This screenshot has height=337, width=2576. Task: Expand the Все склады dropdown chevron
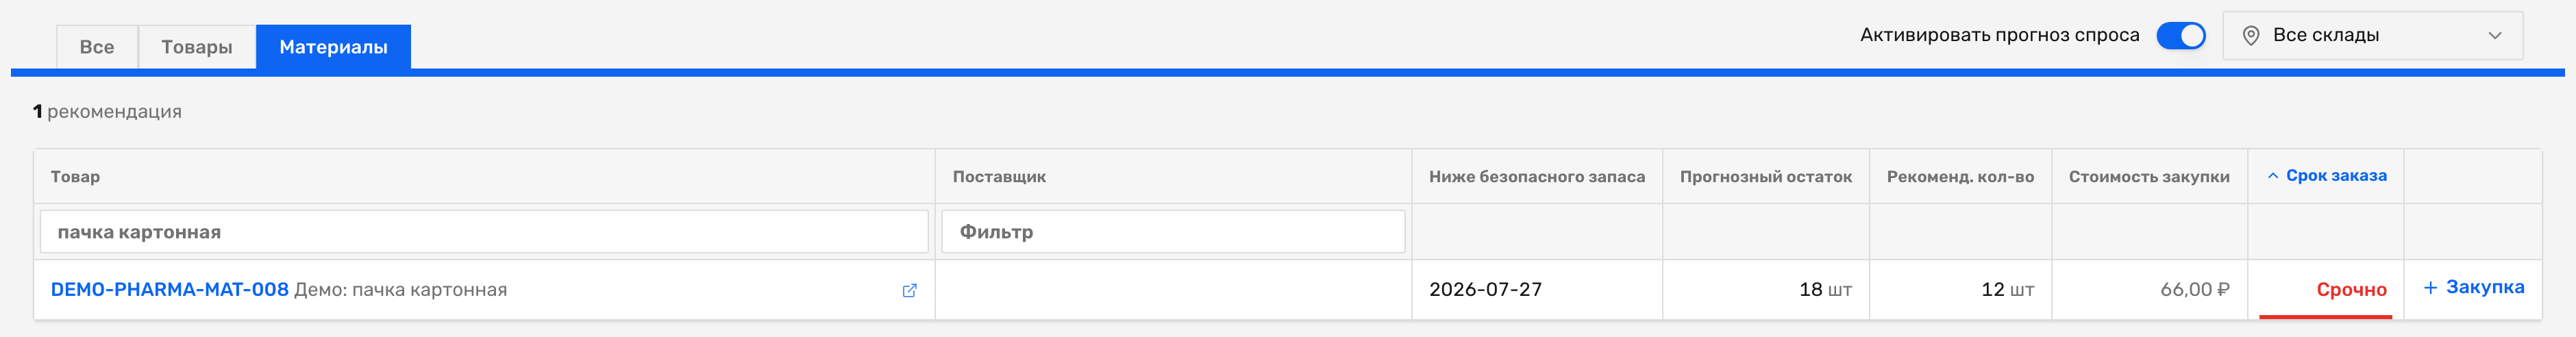point(2494,35)
